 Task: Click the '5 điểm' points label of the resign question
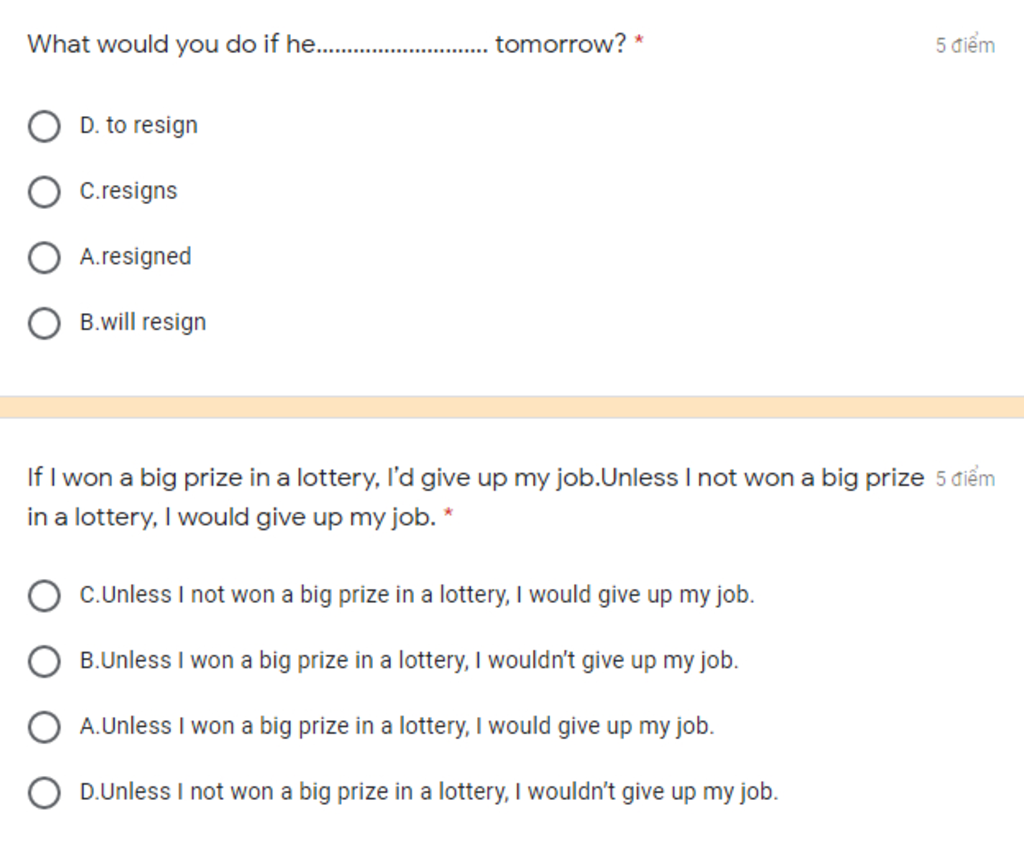coord(965,45)
